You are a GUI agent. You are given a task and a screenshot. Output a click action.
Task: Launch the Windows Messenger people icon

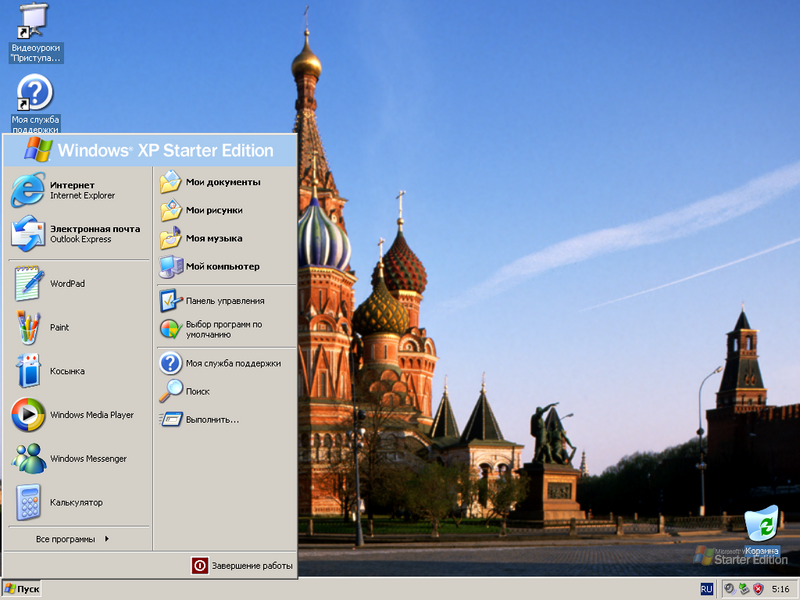pos(28,459)
